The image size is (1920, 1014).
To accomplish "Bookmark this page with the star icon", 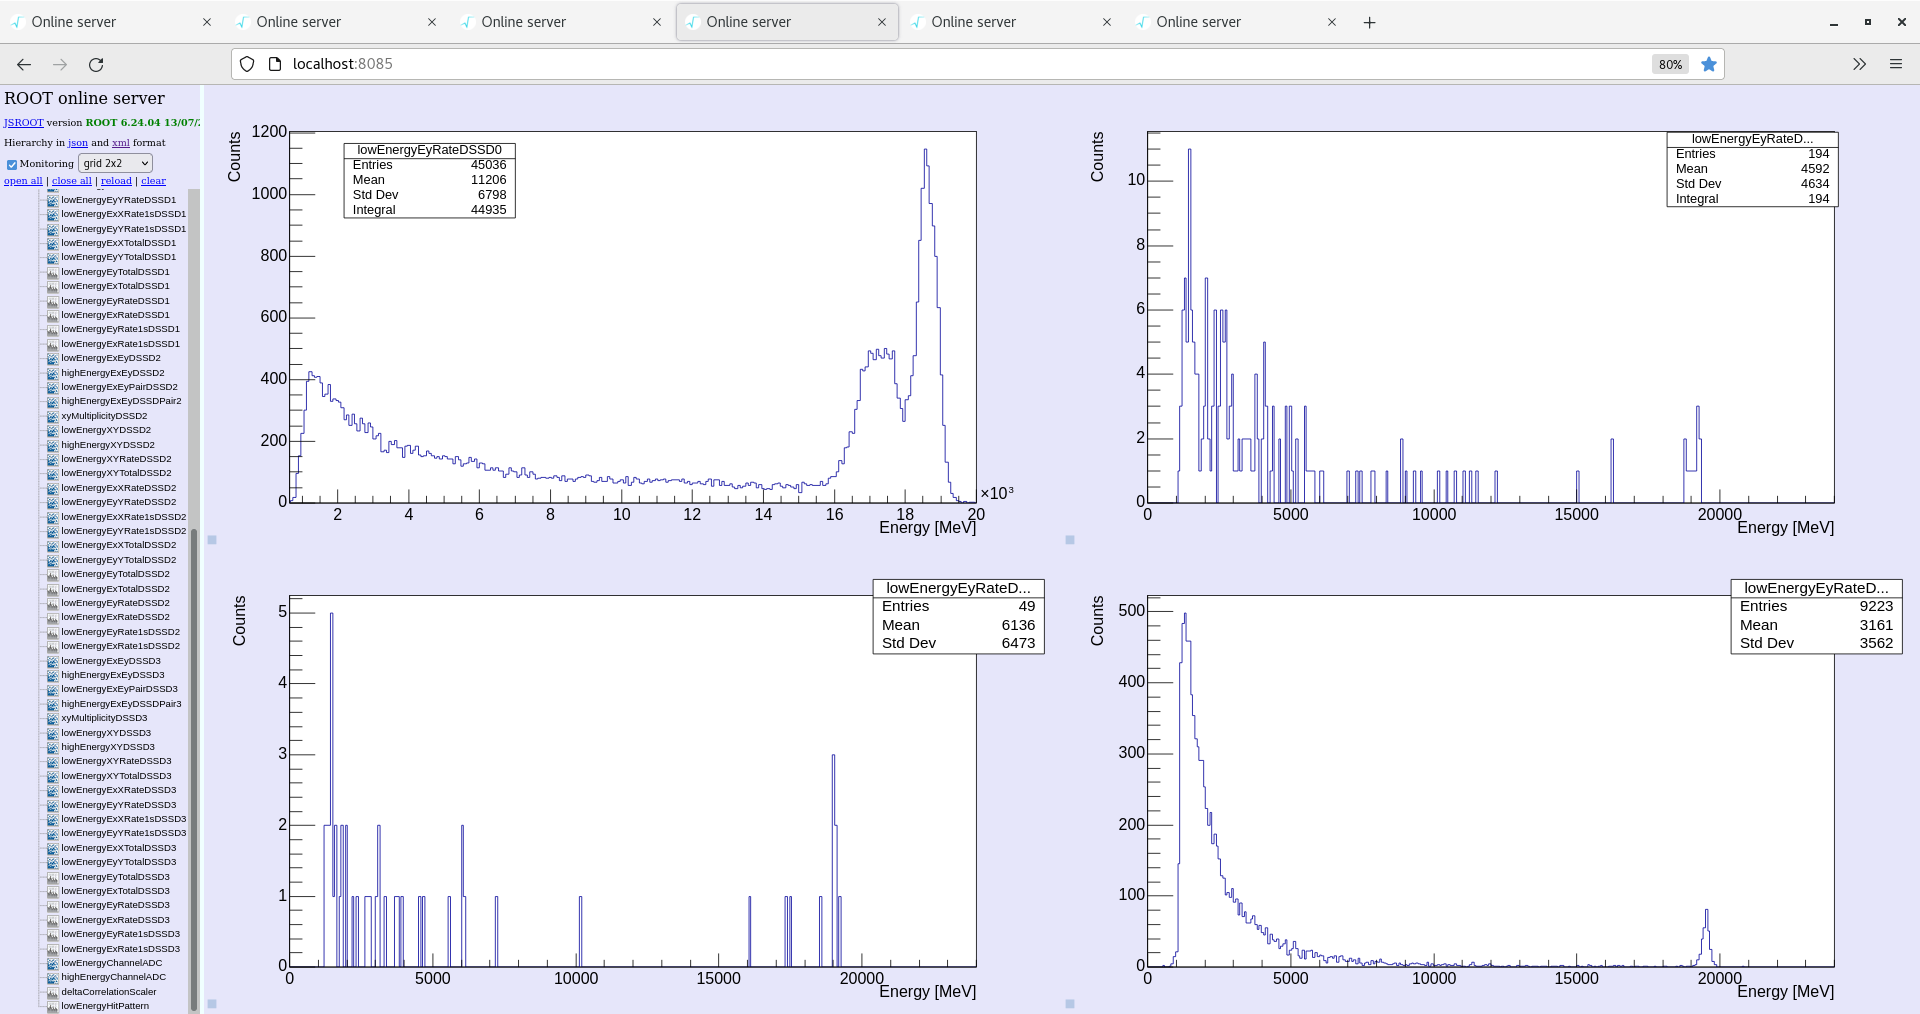I will pyautogui.click(x=1709, y=64).
